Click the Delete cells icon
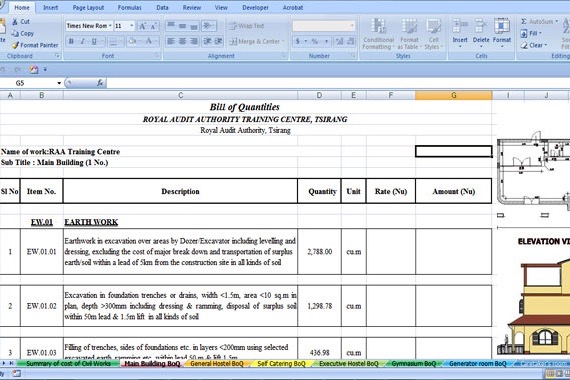The width and height of the screenshot is (570, 380). click(481, 27)
